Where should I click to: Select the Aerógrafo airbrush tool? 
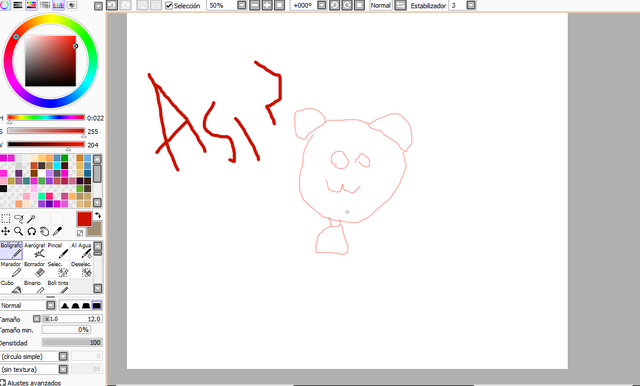tap(34, 250)
